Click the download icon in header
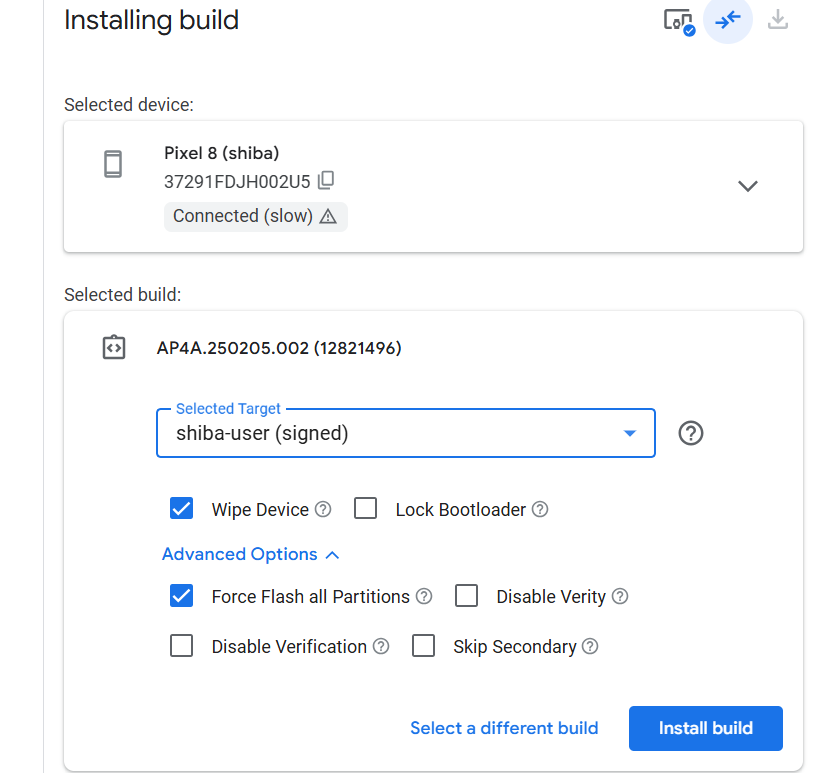 (777, 20)
